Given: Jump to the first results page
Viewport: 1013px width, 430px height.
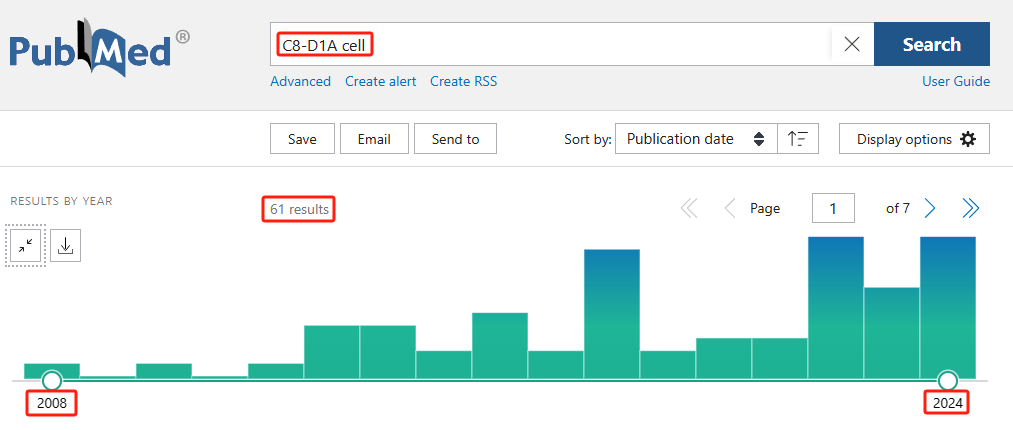Looking at the screenshot, I should pos(689,209).
